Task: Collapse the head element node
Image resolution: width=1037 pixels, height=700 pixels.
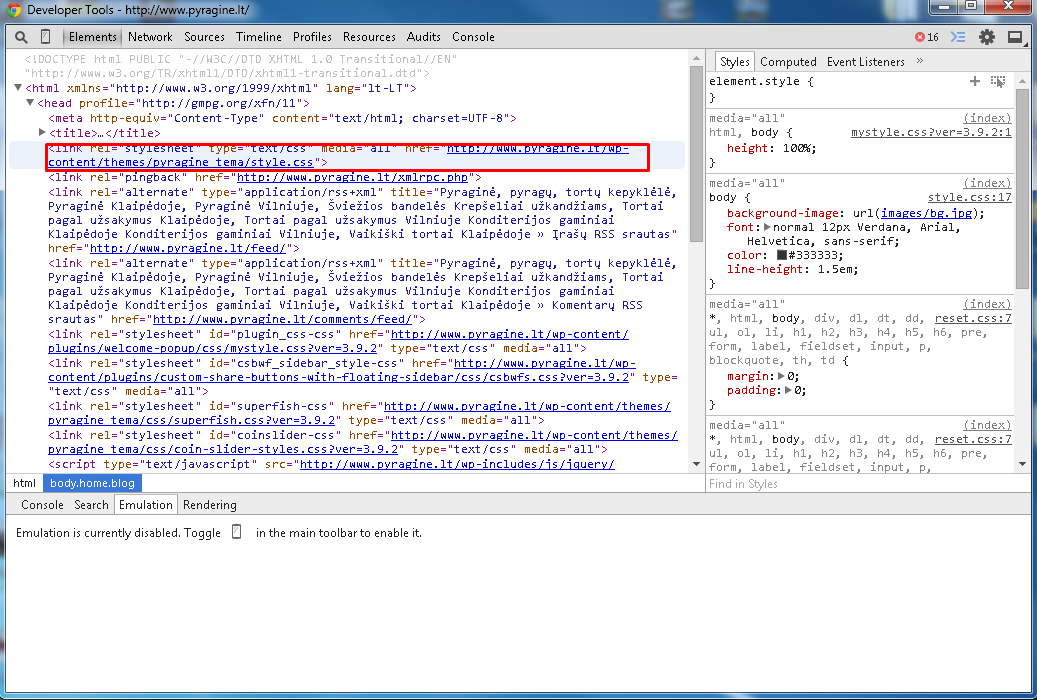Action: click(30, 103)
